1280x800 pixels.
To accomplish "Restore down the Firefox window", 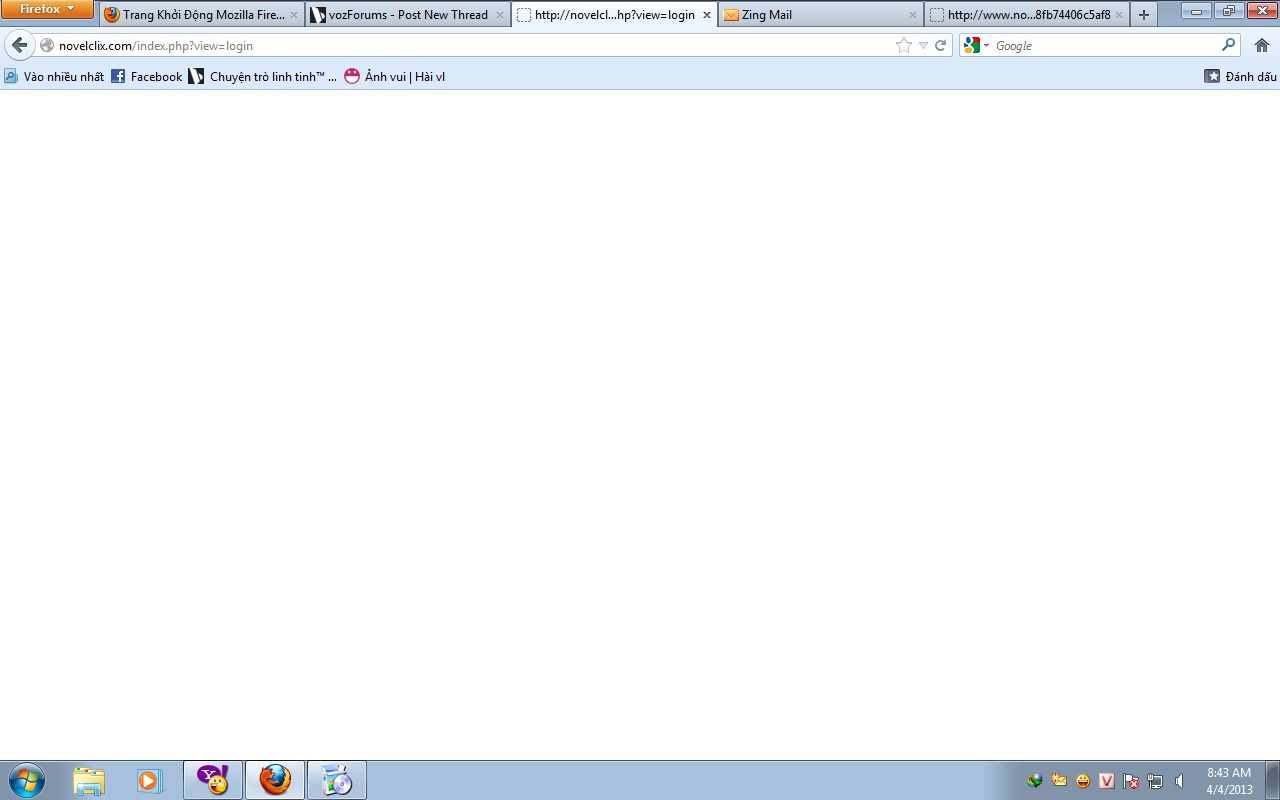I will (x=1229, y=10).
